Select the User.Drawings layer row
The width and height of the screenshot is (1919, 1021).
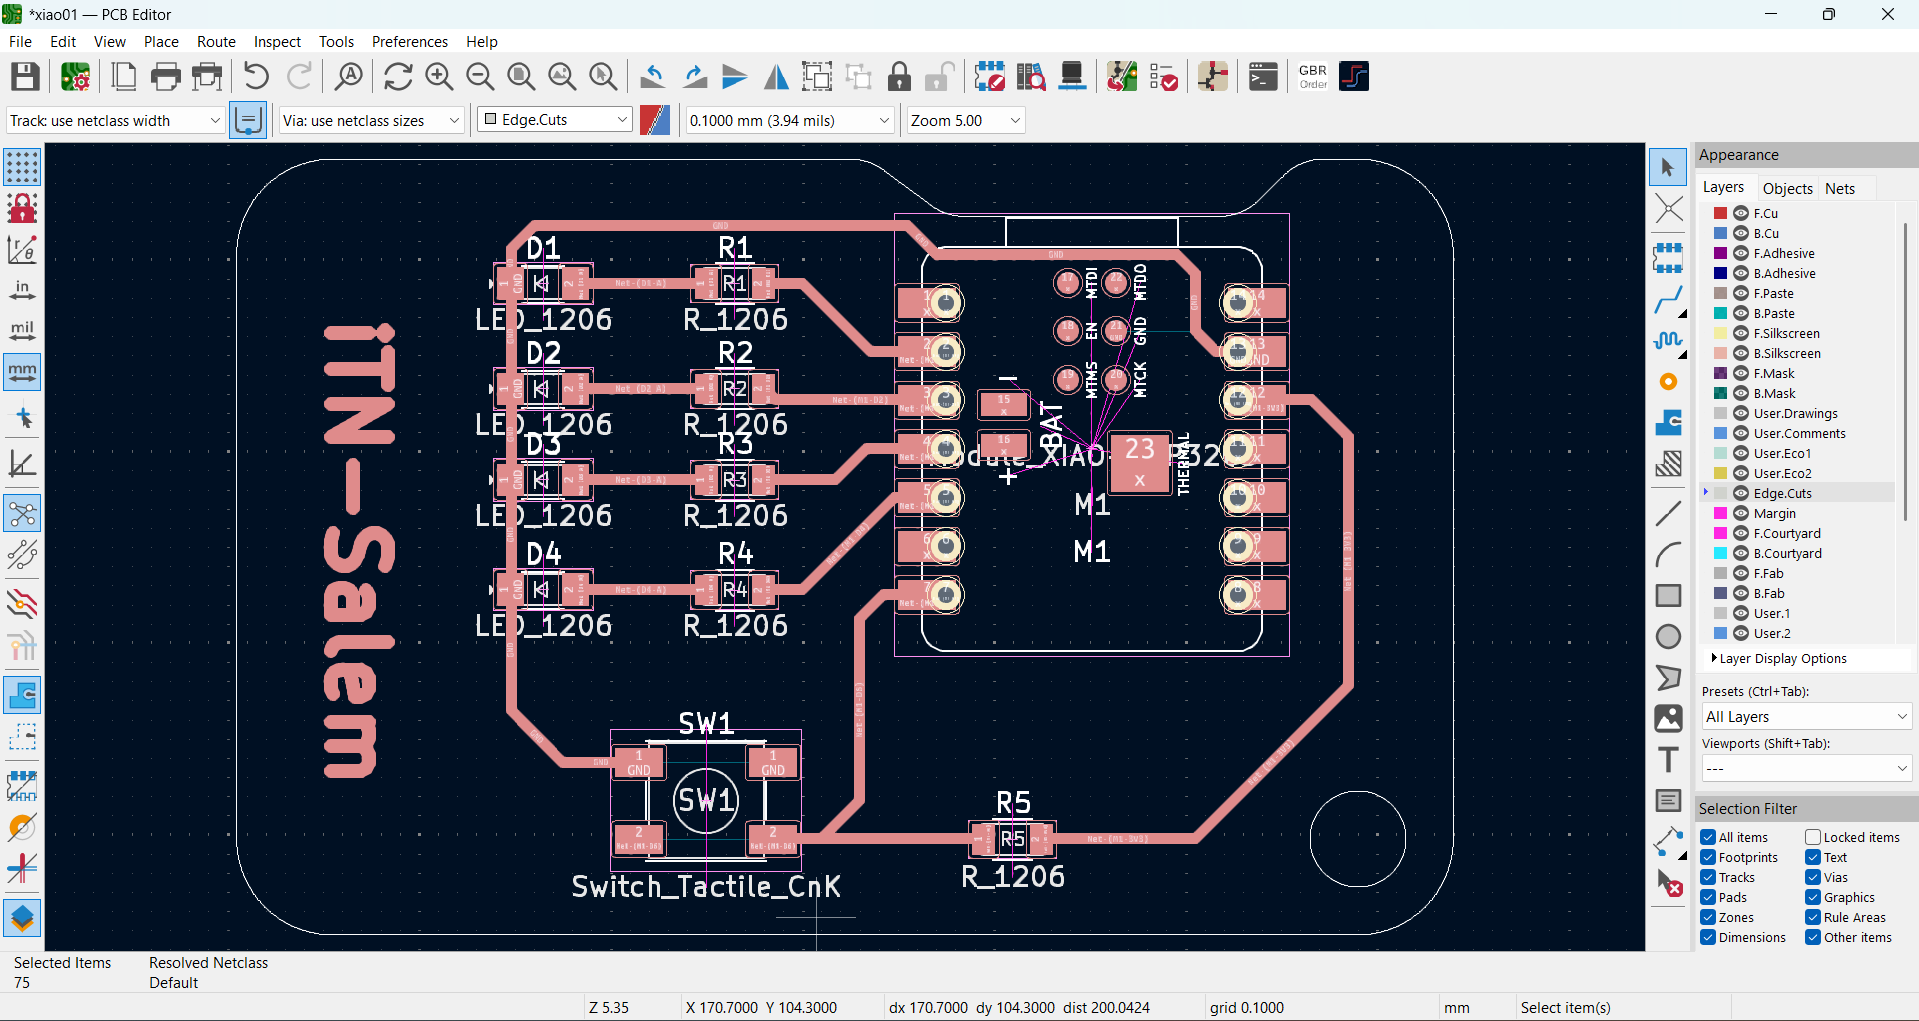click(x=1800, y=413)
